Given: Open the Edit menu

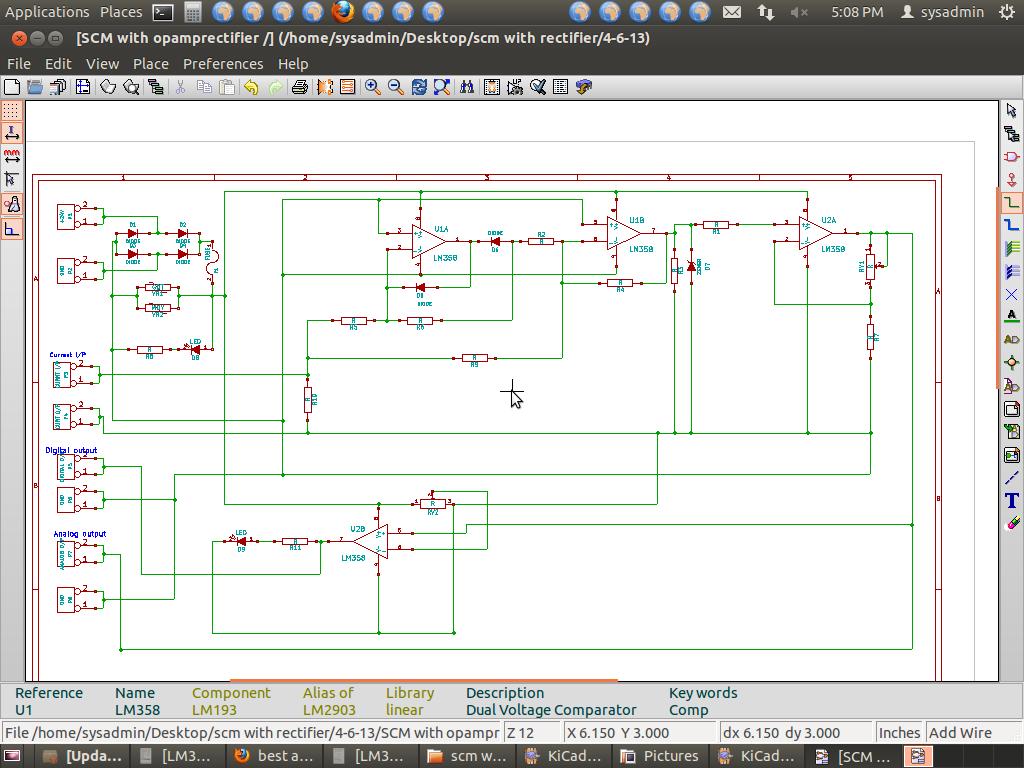Looking at the screenshot, I should click(x=58, y=63).
